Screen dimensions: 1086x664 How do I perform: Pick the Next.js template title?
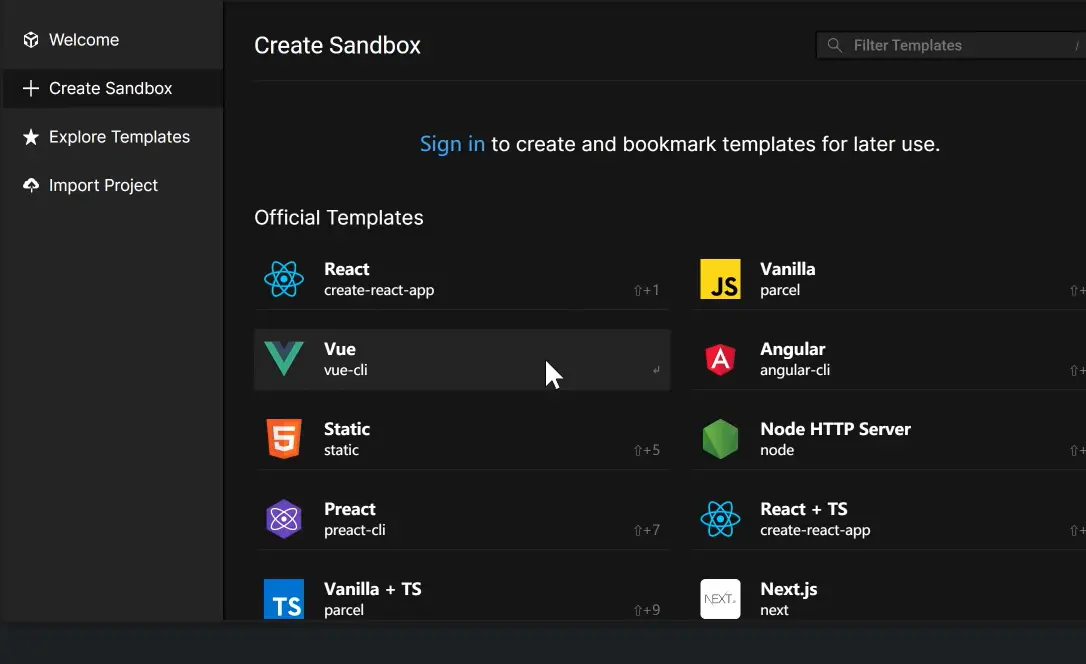[x=788, y=589]
